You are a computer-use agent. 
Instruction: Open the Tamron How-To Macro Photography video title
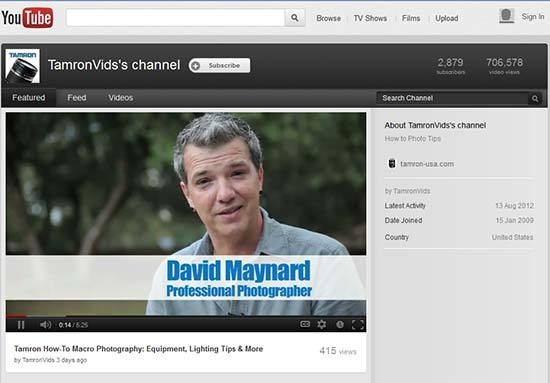pos(139,349)
